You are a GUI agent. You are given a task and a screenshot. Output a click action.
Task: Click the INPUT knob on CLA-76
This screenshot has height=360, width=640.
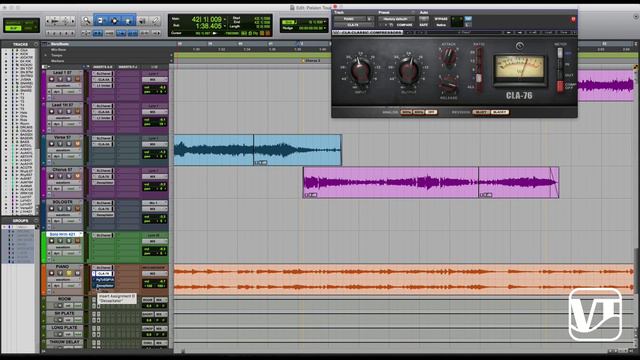[361, 72]
